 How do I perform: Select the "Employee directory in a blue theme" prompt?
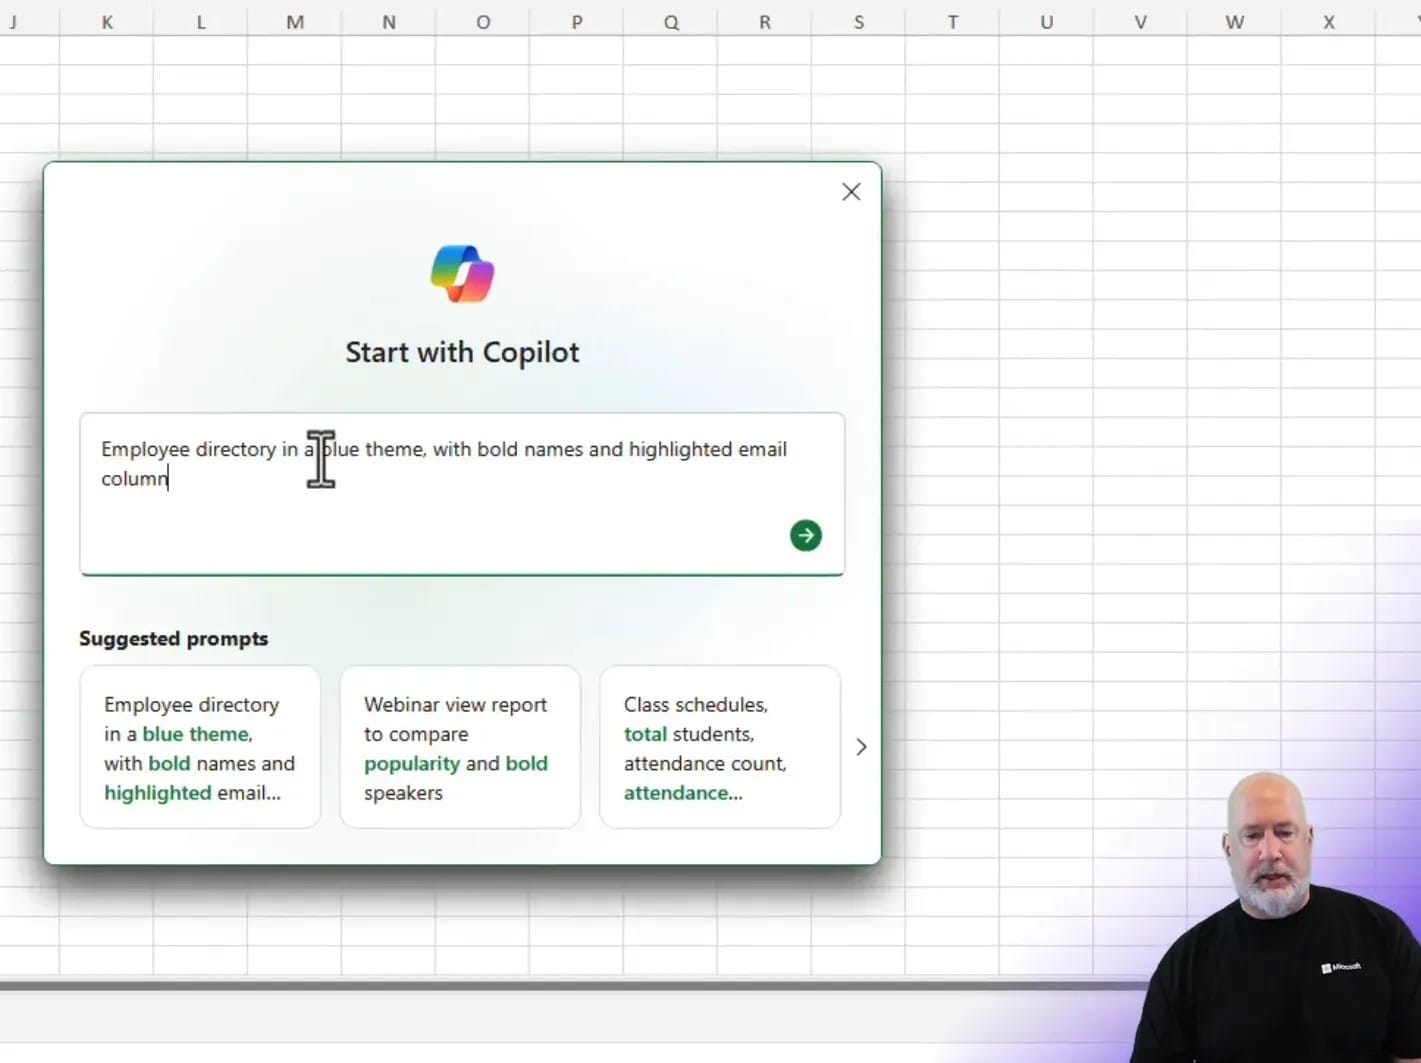click(x=199, y=747)
